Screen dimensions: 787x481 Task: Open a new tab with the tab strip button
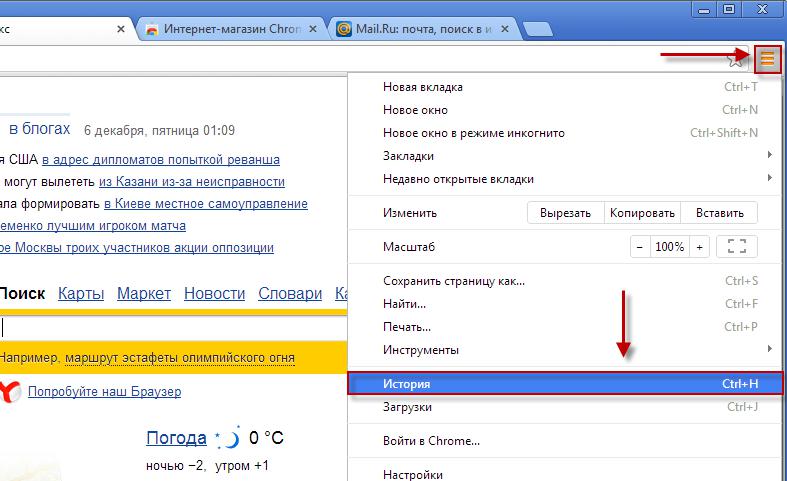[x=538, y=29]
